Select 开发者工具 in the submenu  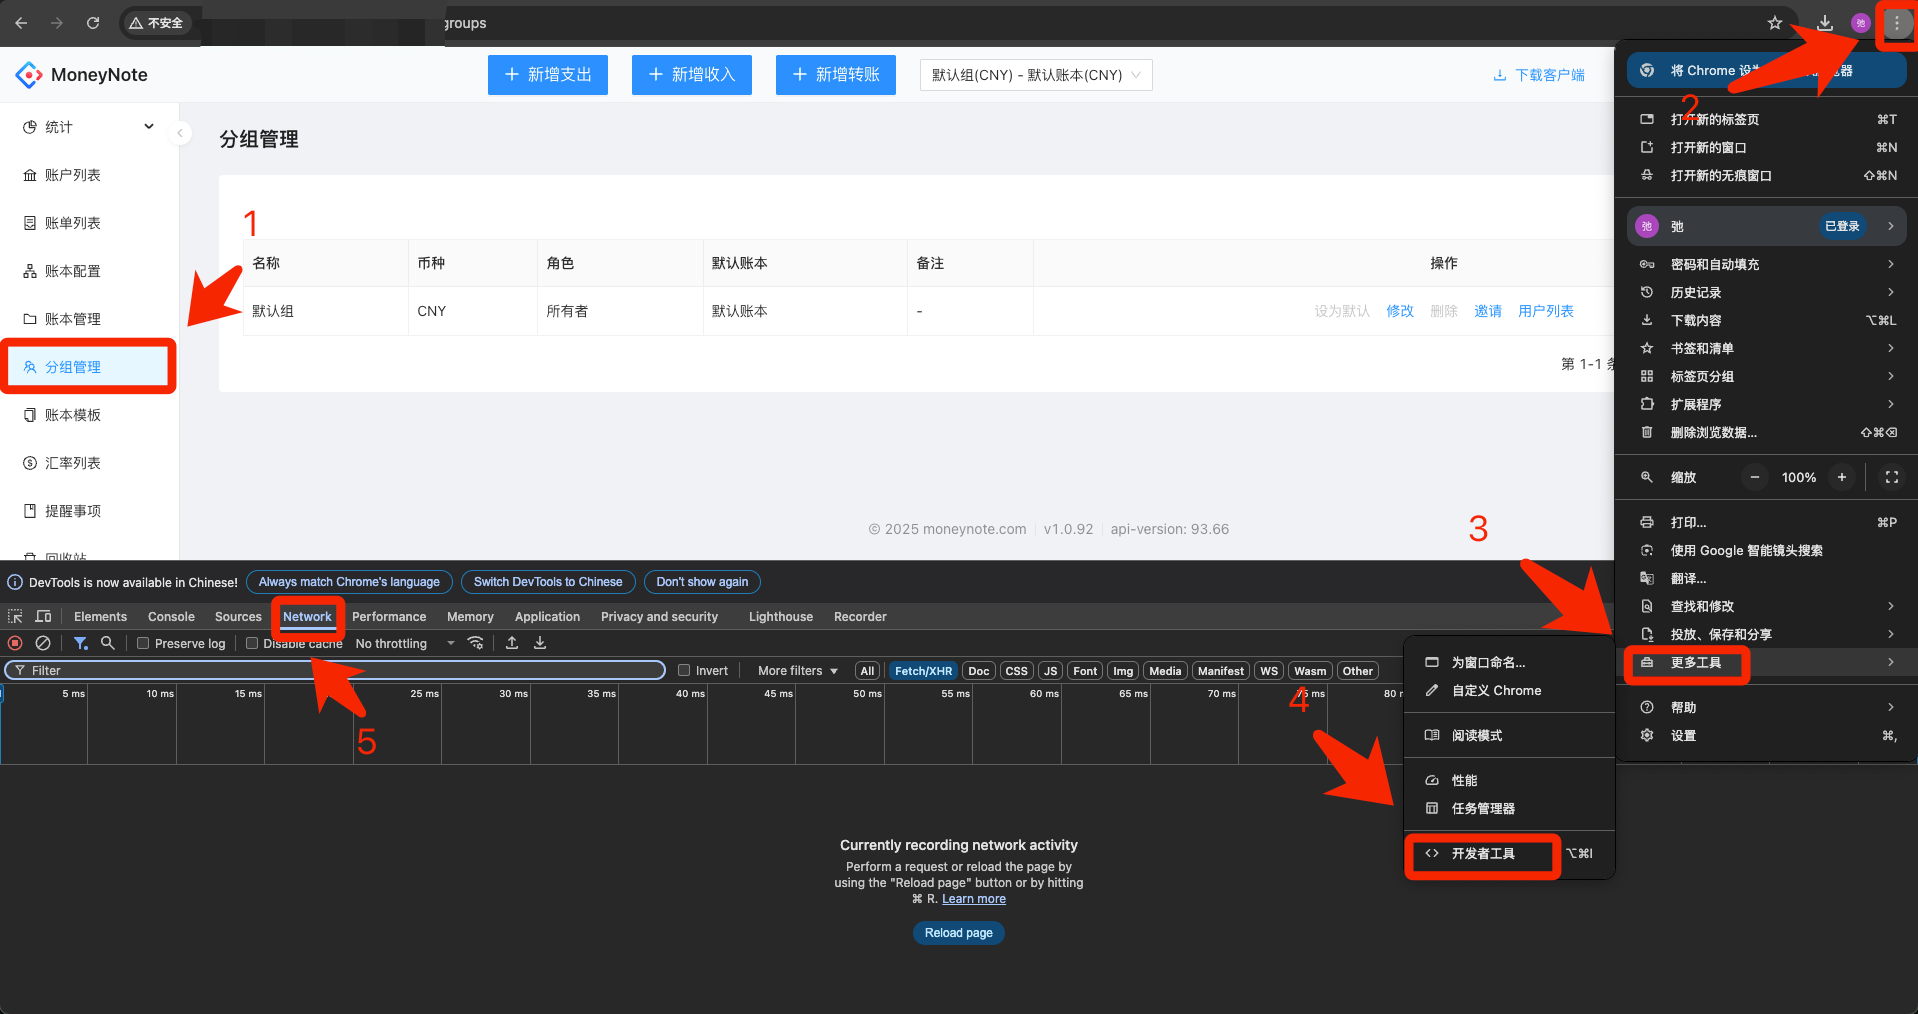pos(1483,853)
